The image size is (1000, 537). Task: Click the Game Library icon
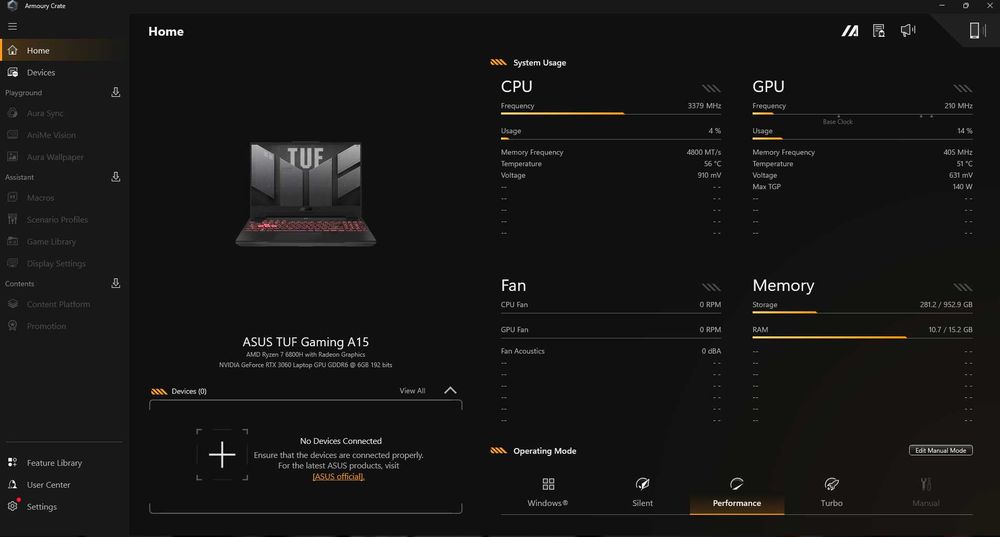12,241
